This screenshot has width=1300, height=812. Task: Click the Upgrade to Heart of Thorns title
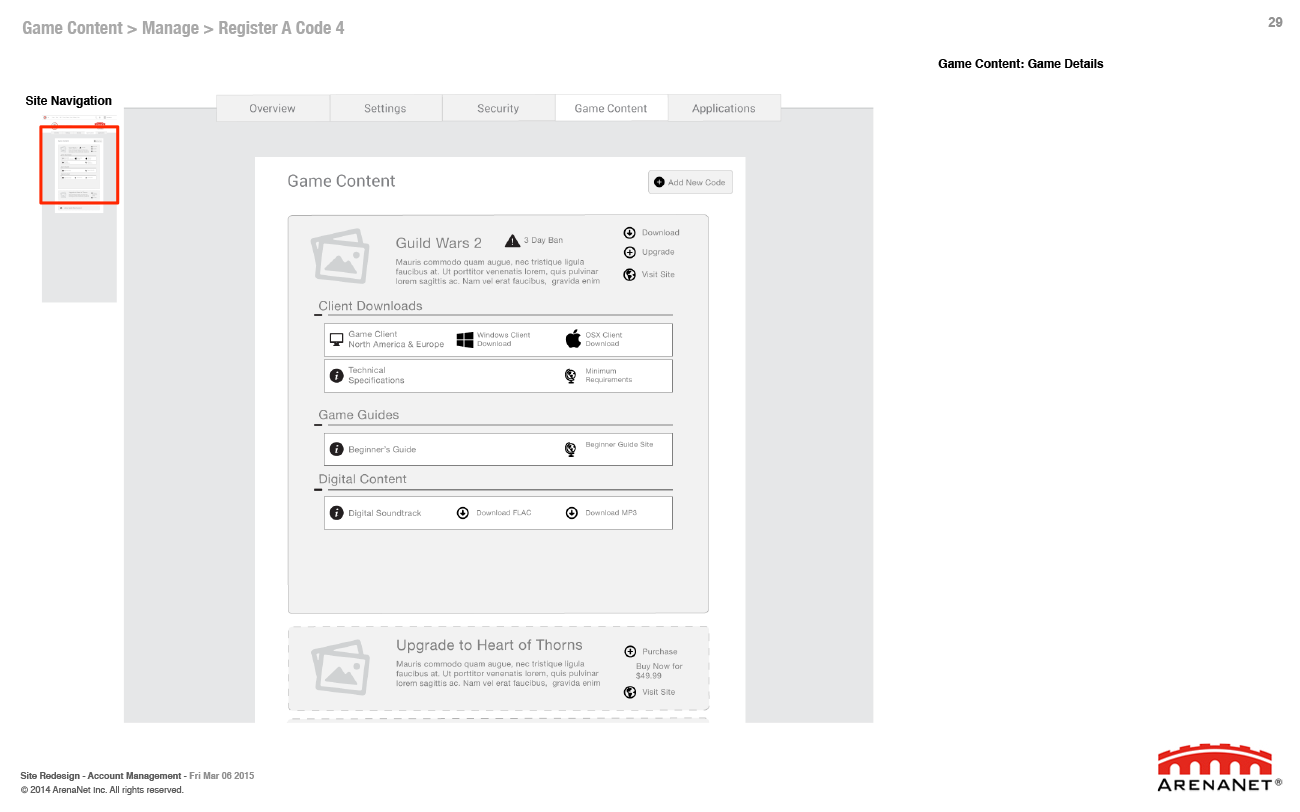click(489, 645)
